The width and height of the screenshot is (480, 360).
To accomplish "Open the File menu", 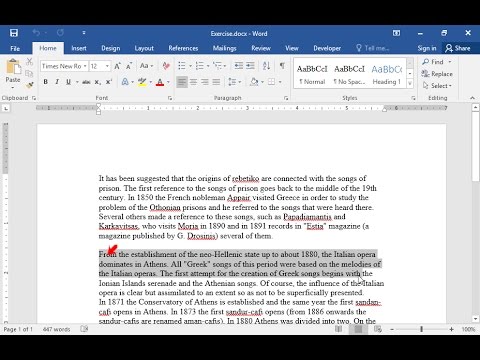I will pyautogui.click(x=15, y=48).
